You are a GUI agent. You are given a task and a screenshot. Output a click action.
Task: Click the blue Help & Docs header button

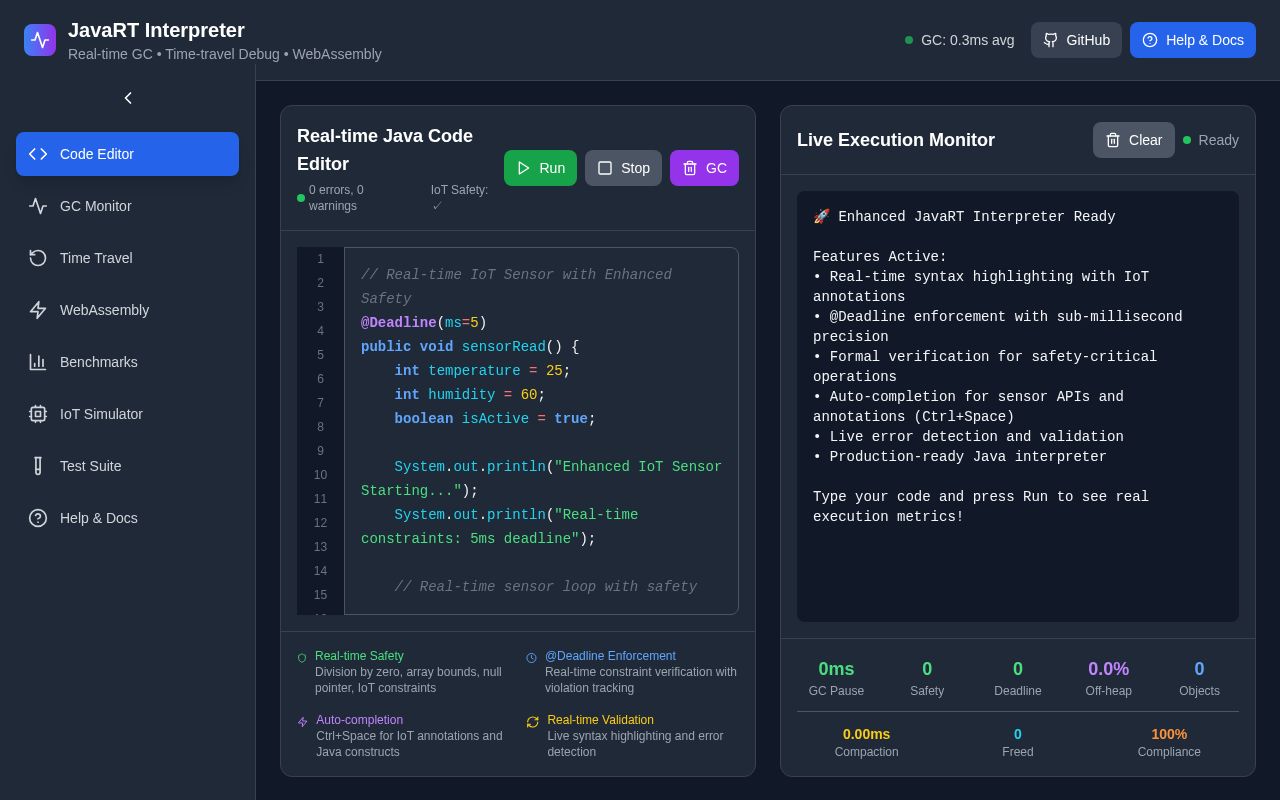1193,40
